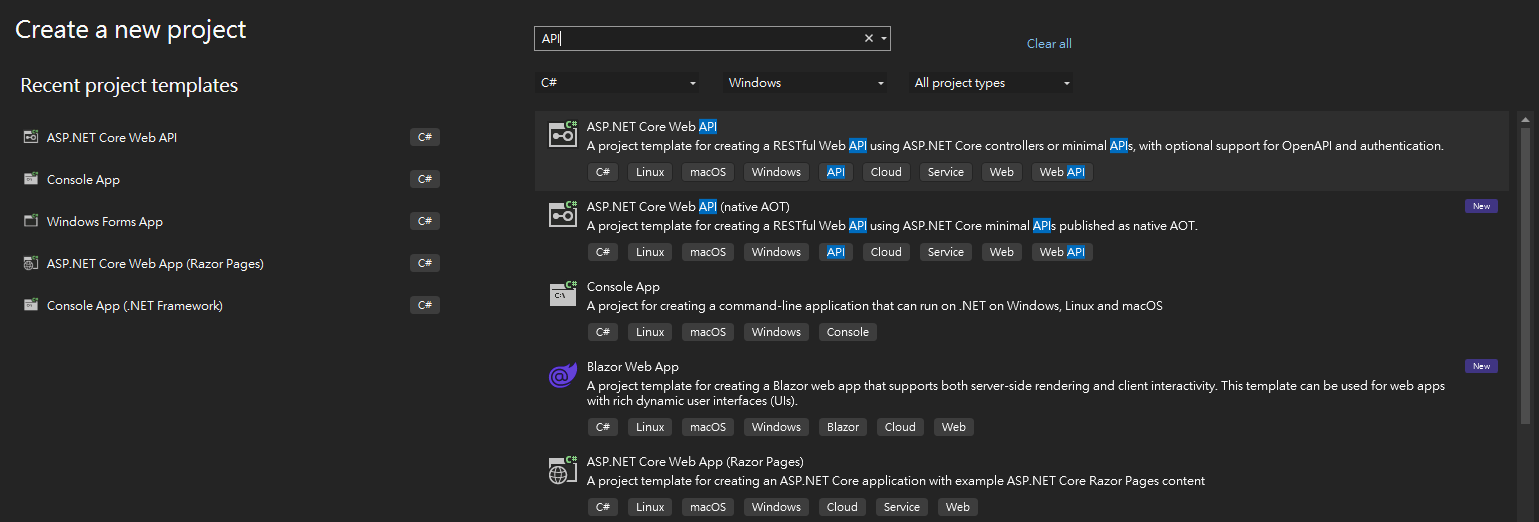Click inside the template search box
The height and width of the screenshot is (522, 1539).
(700, 39)
